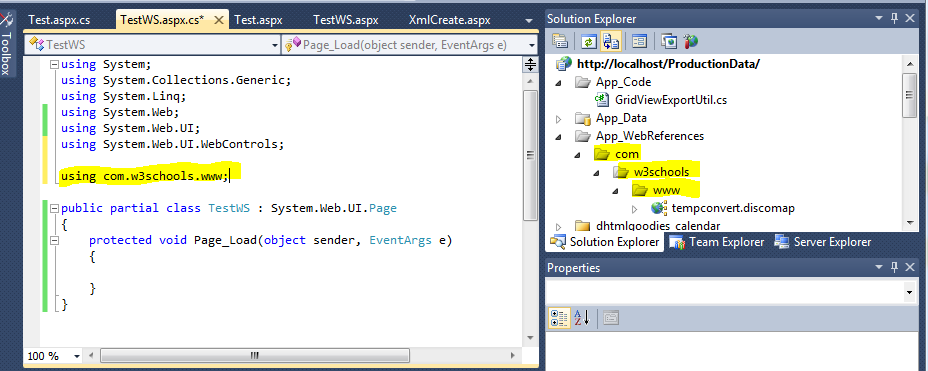The width and height of the screenshot is (928, 371).
Task: Click the View Designer toolbar icon
Action: point(639,41)
